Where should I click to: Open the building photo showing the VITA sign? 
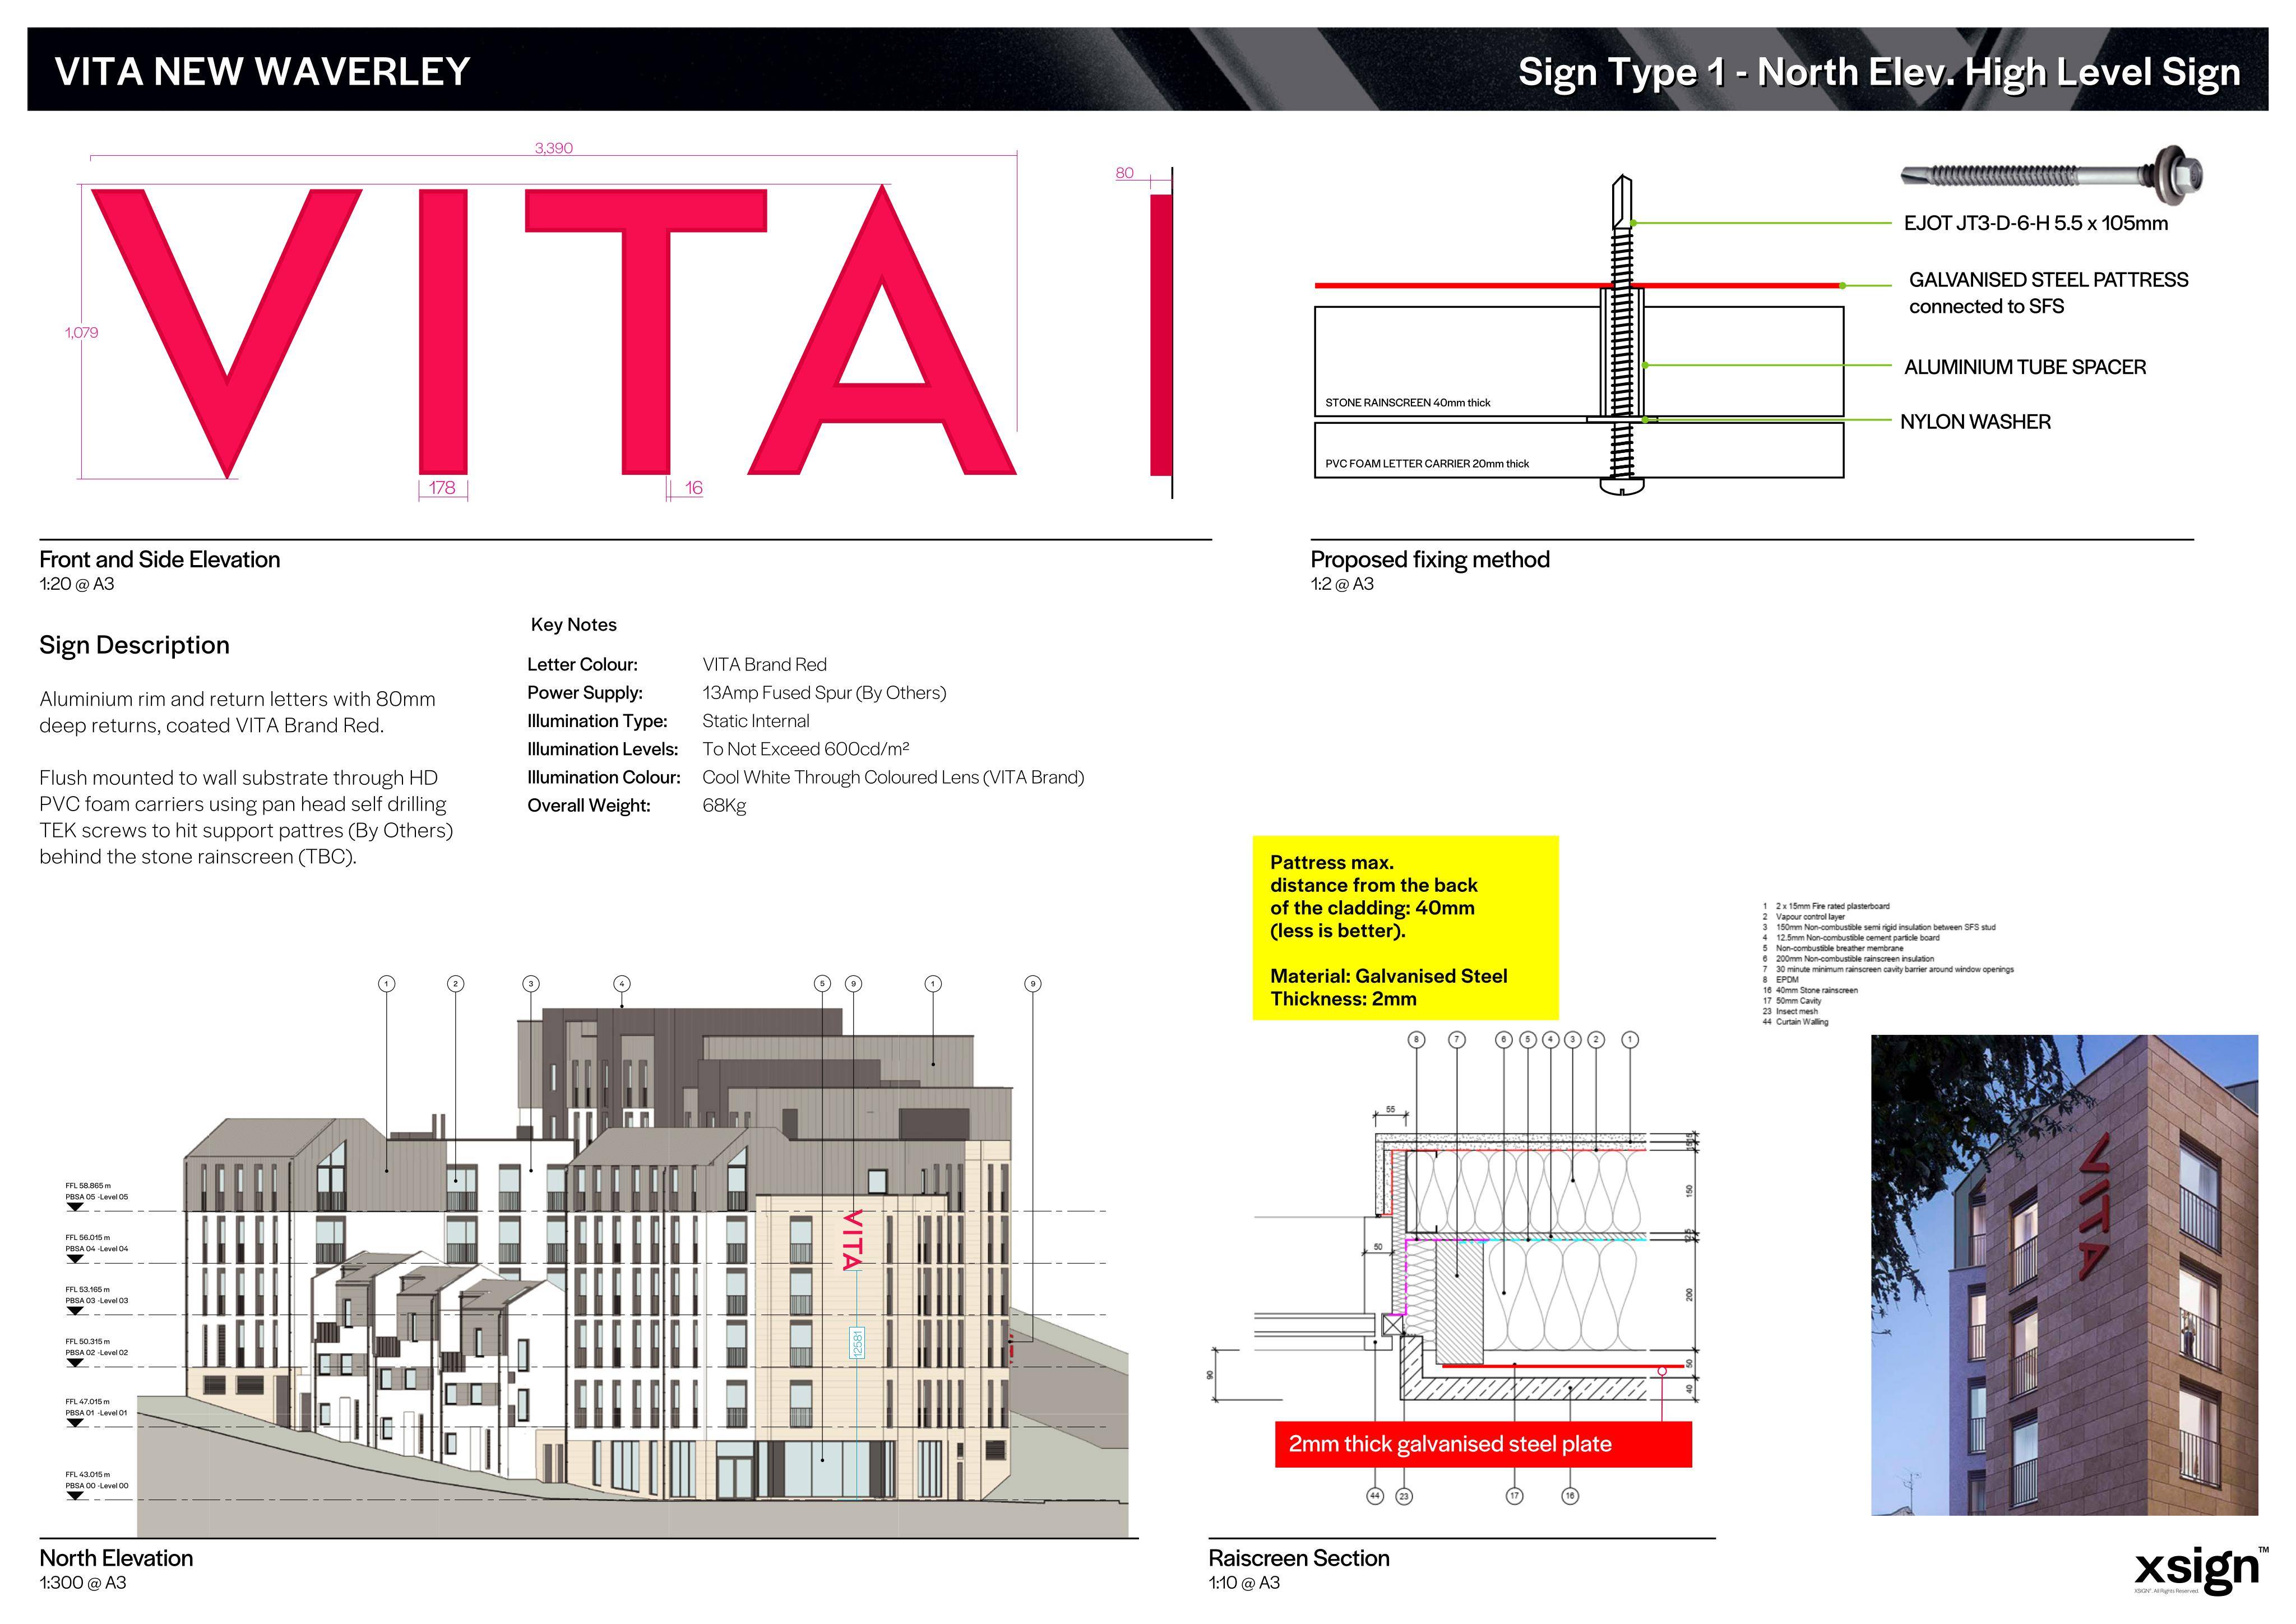2064,1275
